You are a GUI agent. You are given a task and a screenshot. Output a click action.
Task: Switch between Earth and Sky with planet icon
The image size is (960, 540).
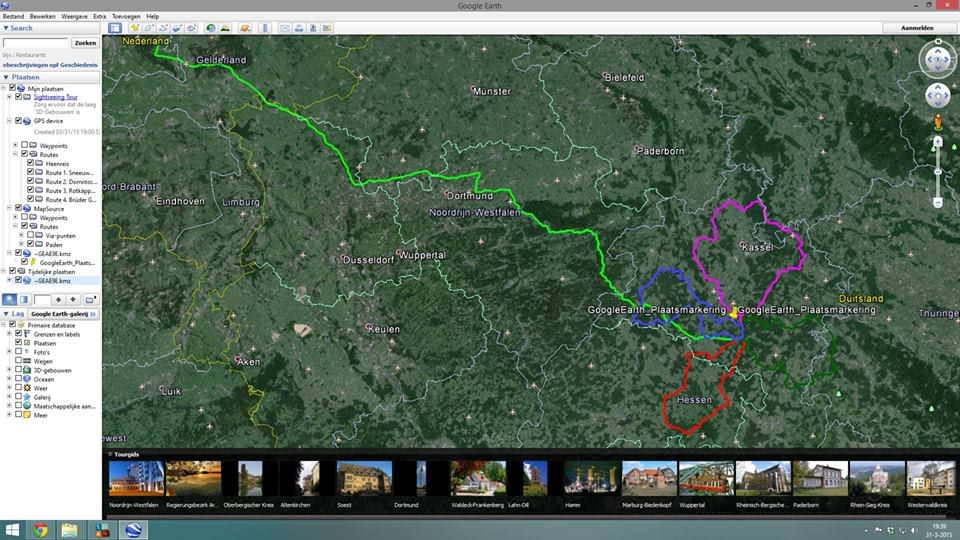pyautogui.click(x=245, y=28)
